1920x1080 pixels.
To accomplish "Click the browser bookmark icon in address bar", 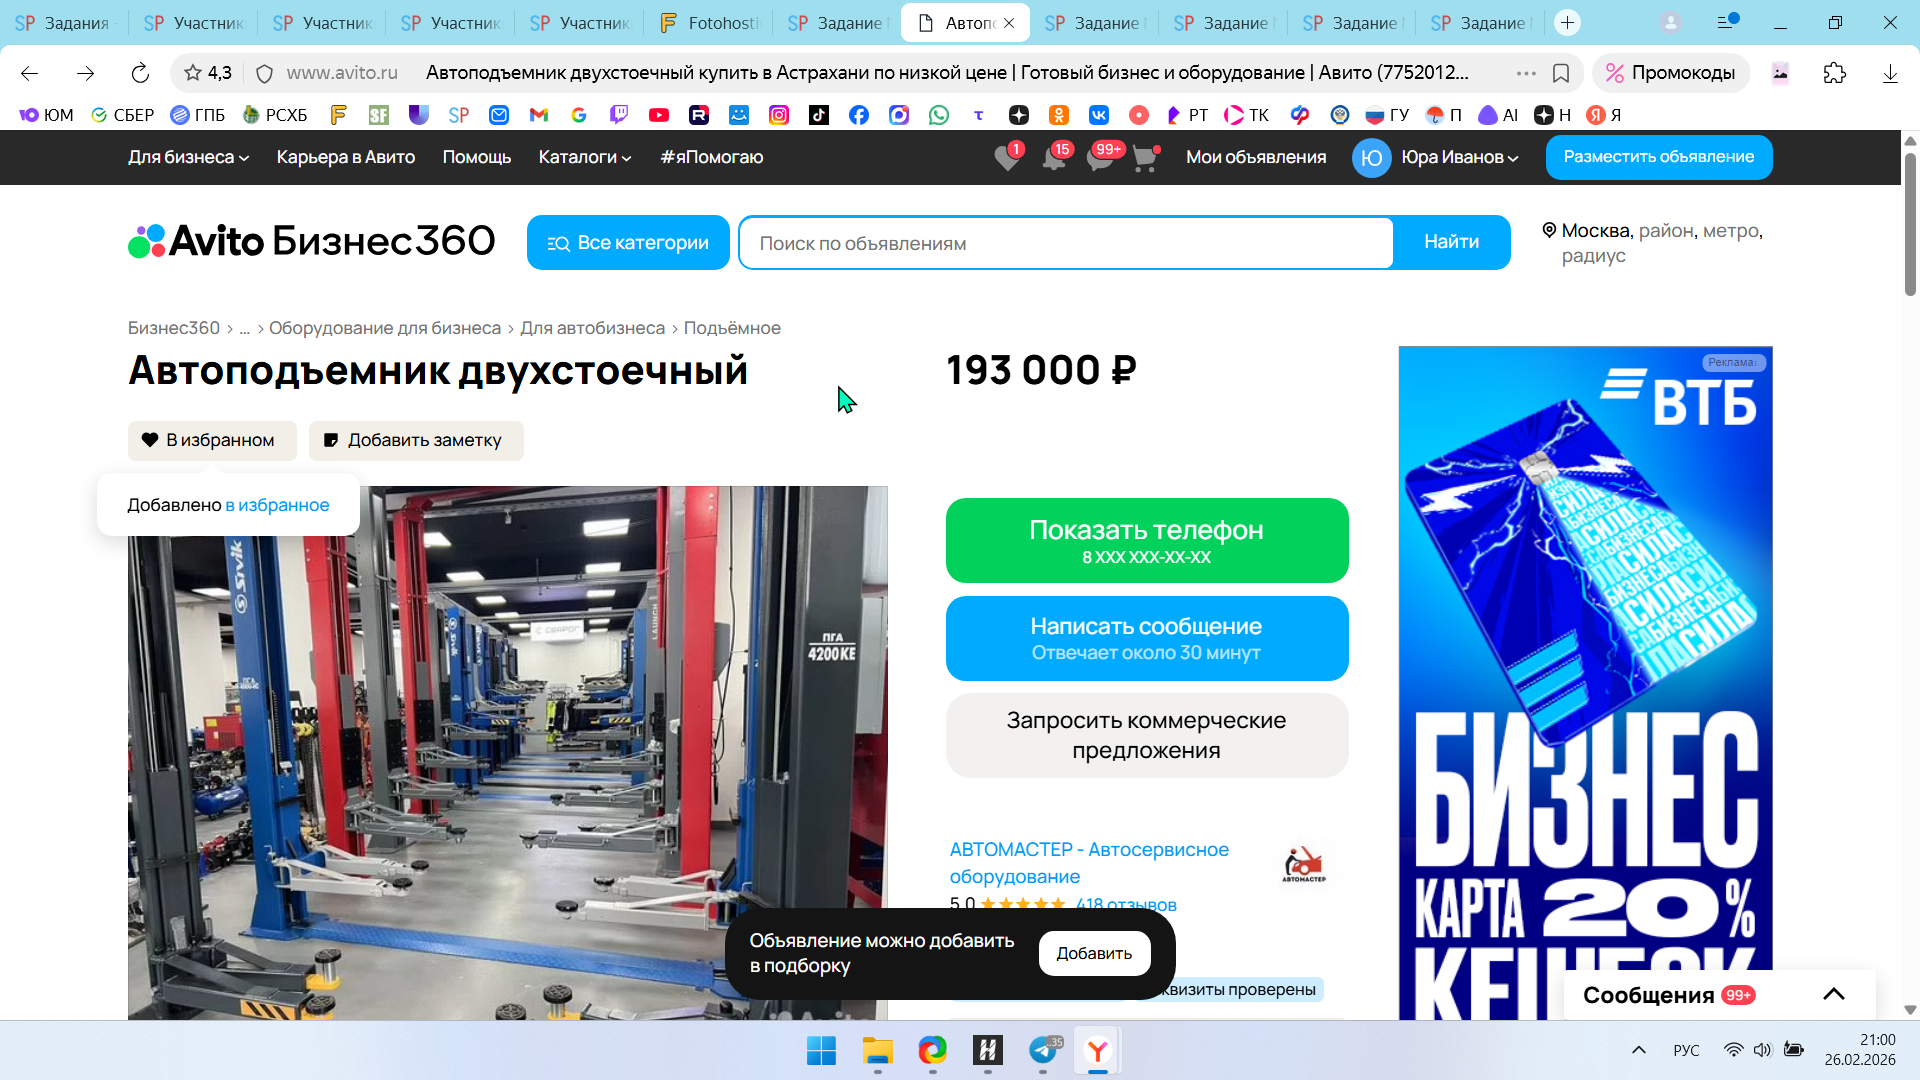I will click(1561, 73).
